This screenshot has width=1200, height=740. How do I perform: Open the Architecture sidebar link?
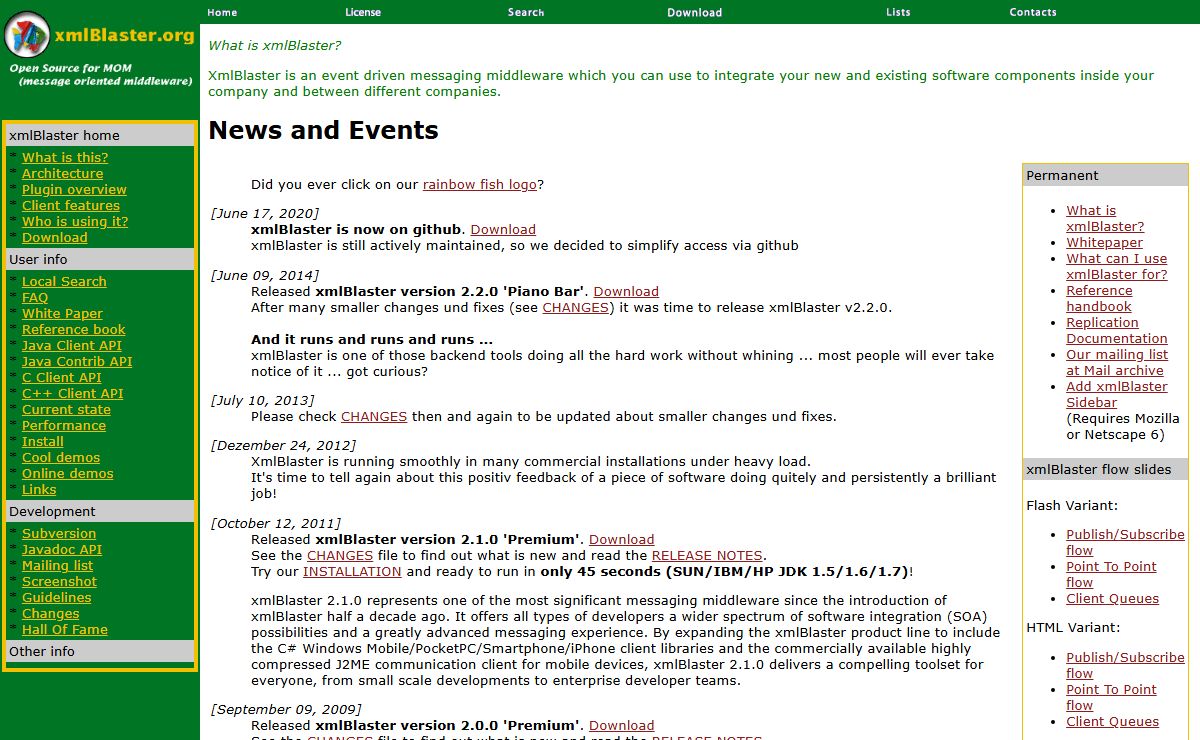[x=63, y=173]
